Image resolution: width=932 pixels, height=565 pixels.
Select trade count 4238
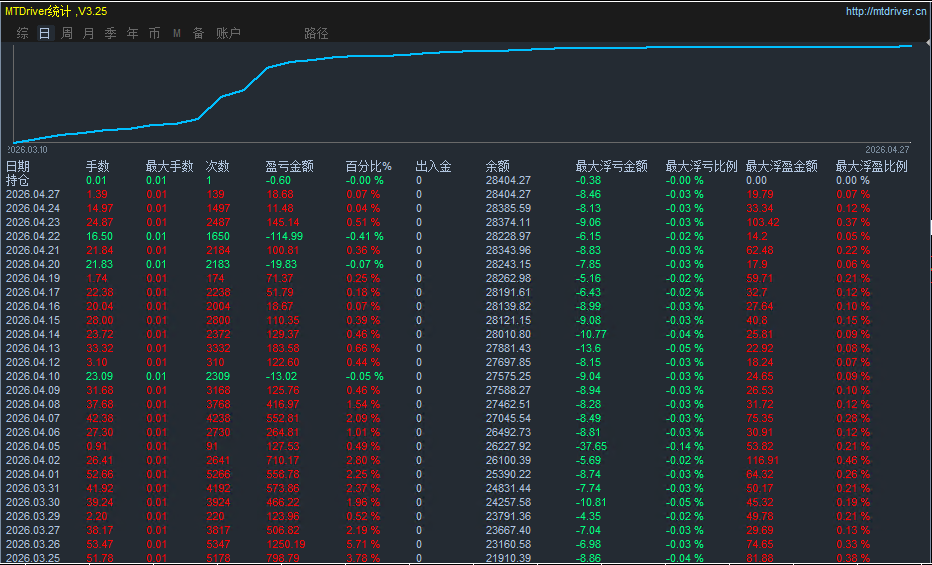pos(218,418)
